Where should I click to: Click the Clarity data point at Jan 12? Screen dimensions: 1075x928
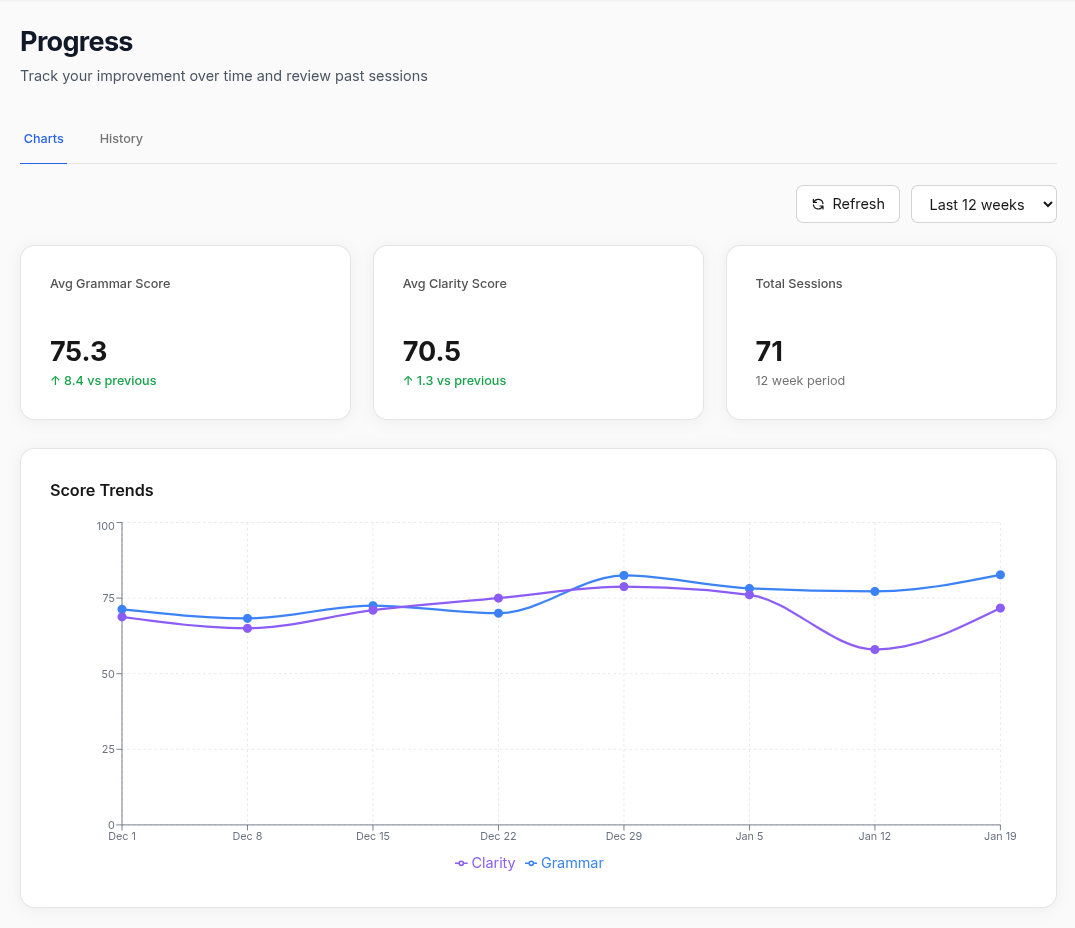875,650
